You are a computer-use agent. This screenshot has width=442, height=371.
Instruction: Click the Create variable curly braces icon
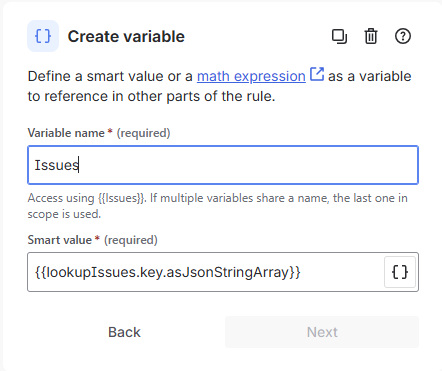point(43,36)
